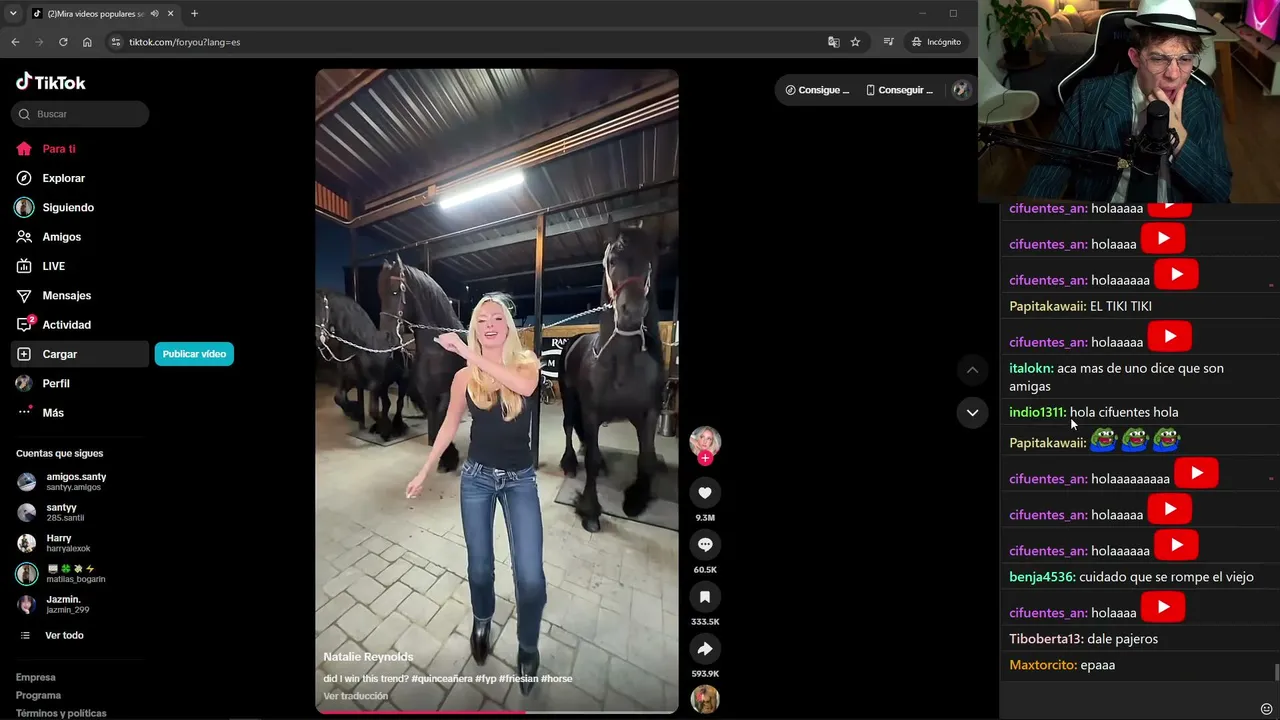This screenshot has width=1280, height=720.
Task: Share the video with arrow icon
Action: pyautogui.click(x=705, y=649)
